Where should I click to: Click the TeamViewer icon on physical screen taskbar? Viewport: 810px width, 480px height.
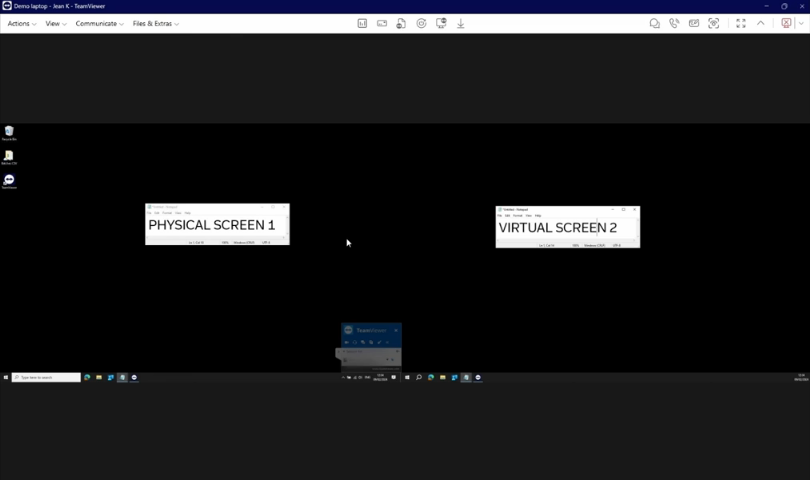(x=134, y=377)
